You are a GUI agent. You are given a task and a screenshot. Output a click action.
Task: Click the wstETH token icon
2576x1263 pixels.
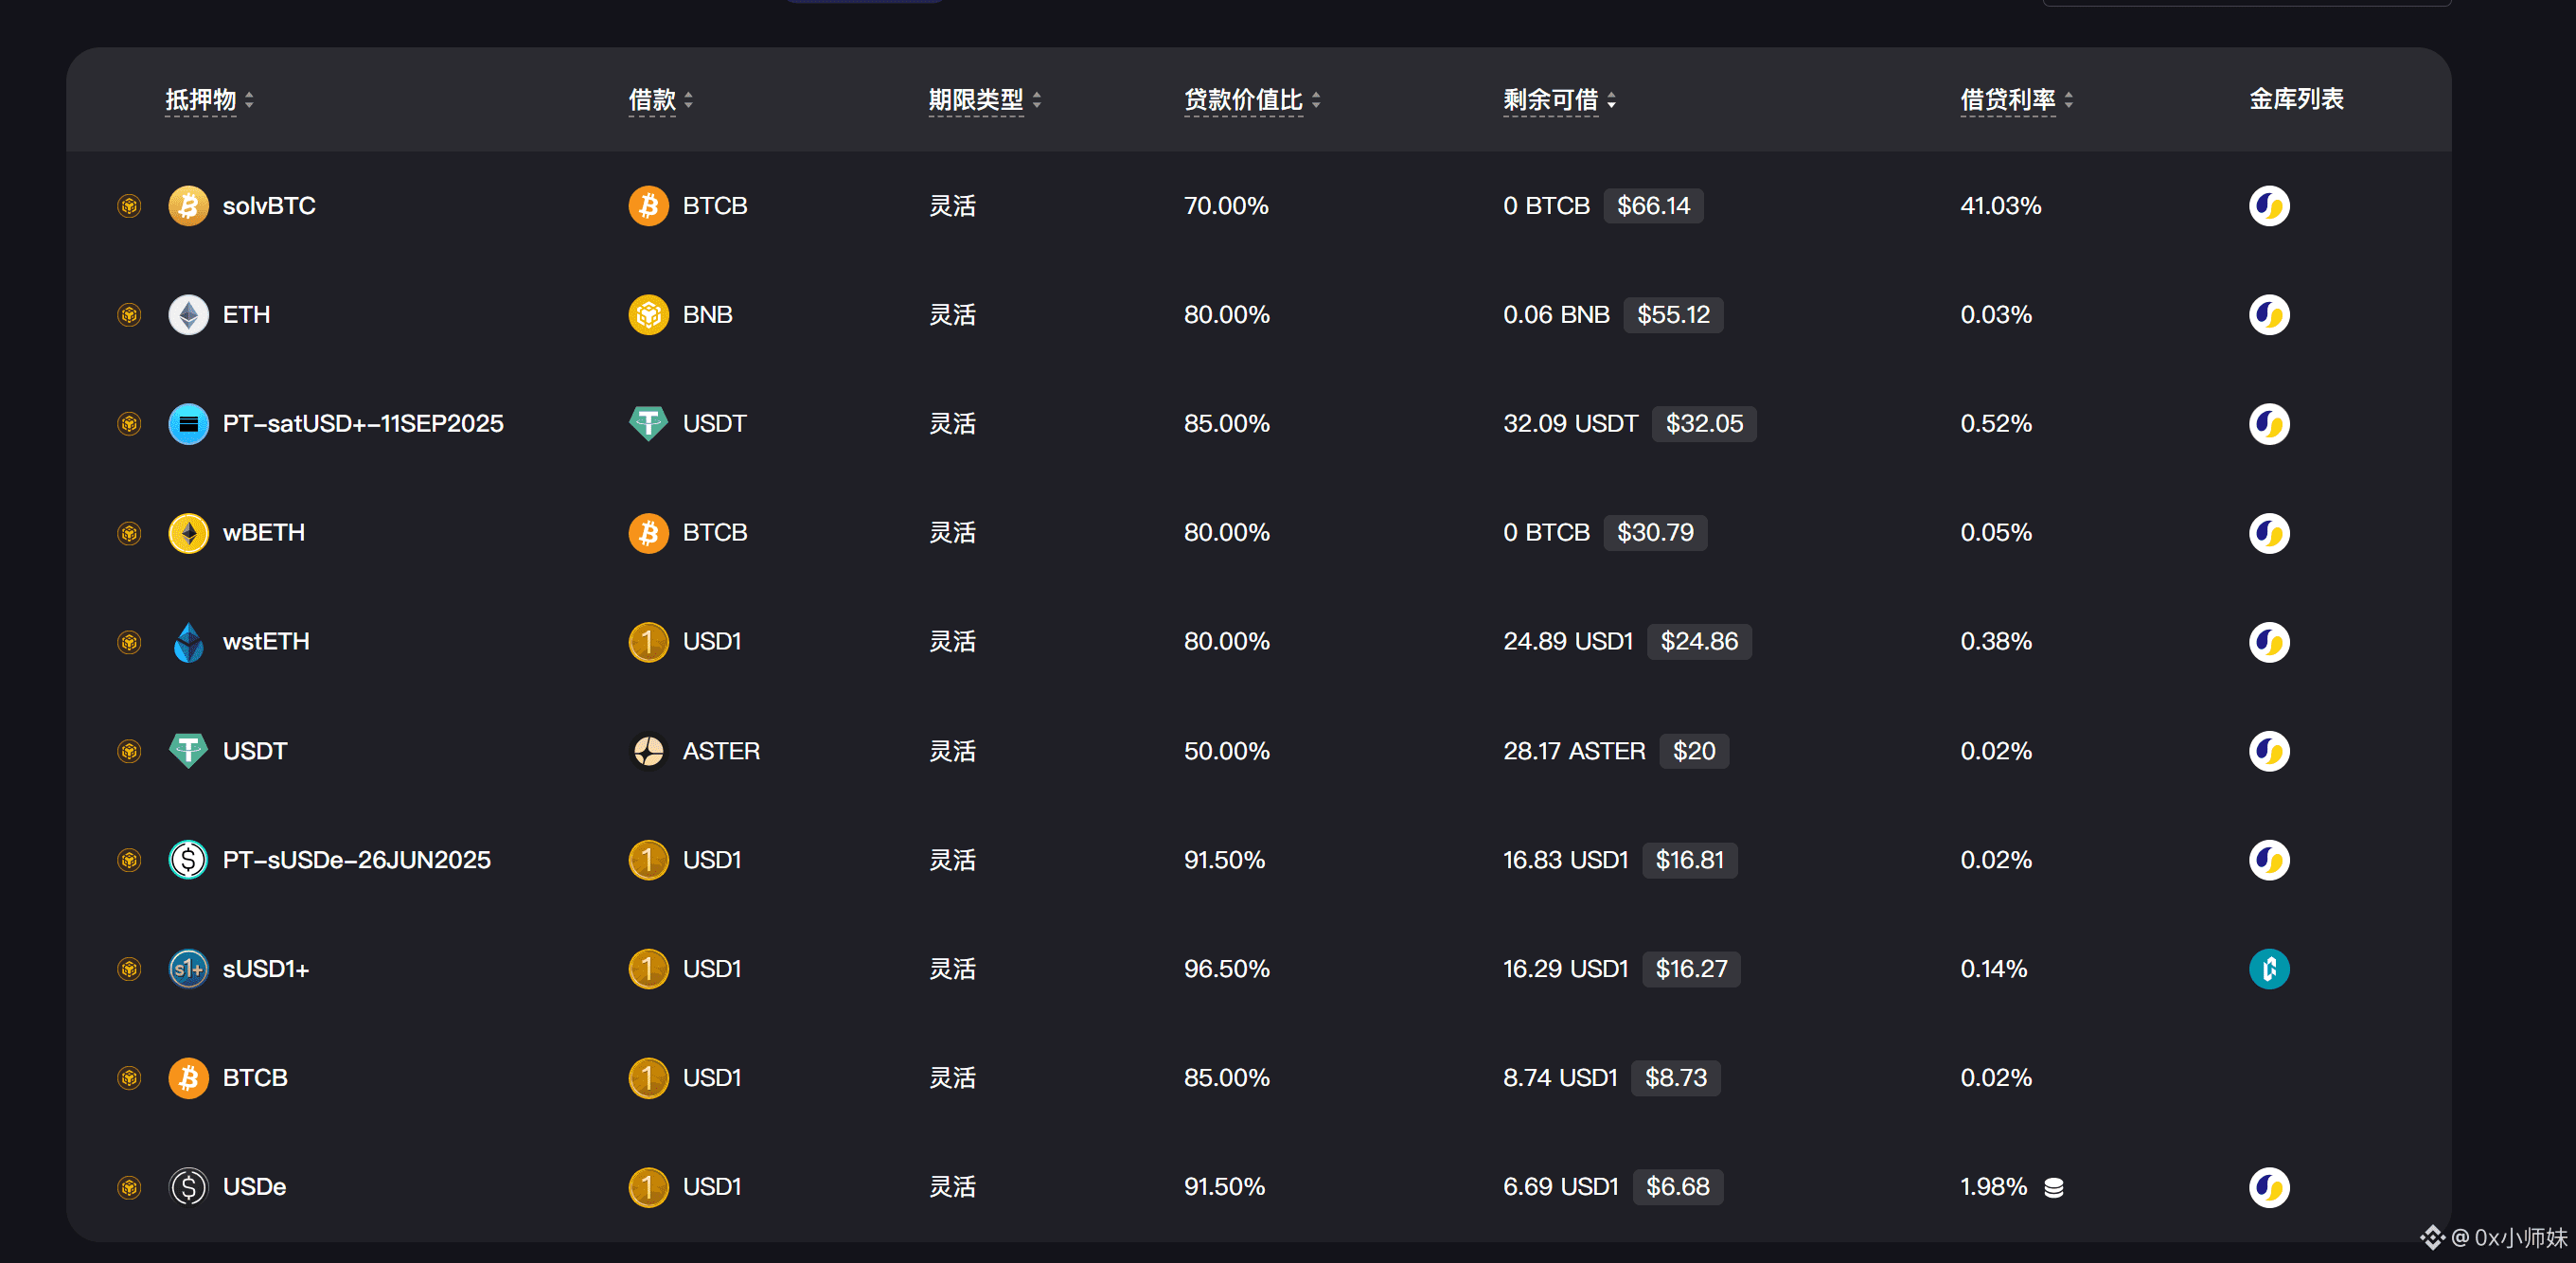click(188, 642)
